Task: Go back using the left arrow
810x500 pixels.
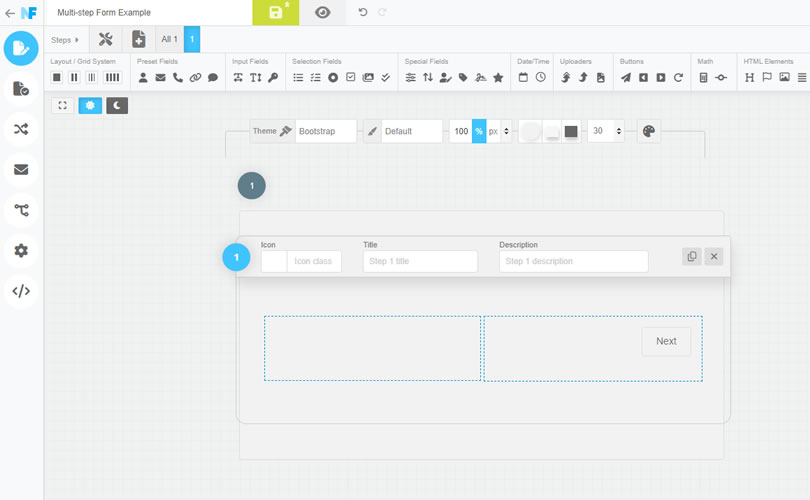Action: (x=9, y=13)
